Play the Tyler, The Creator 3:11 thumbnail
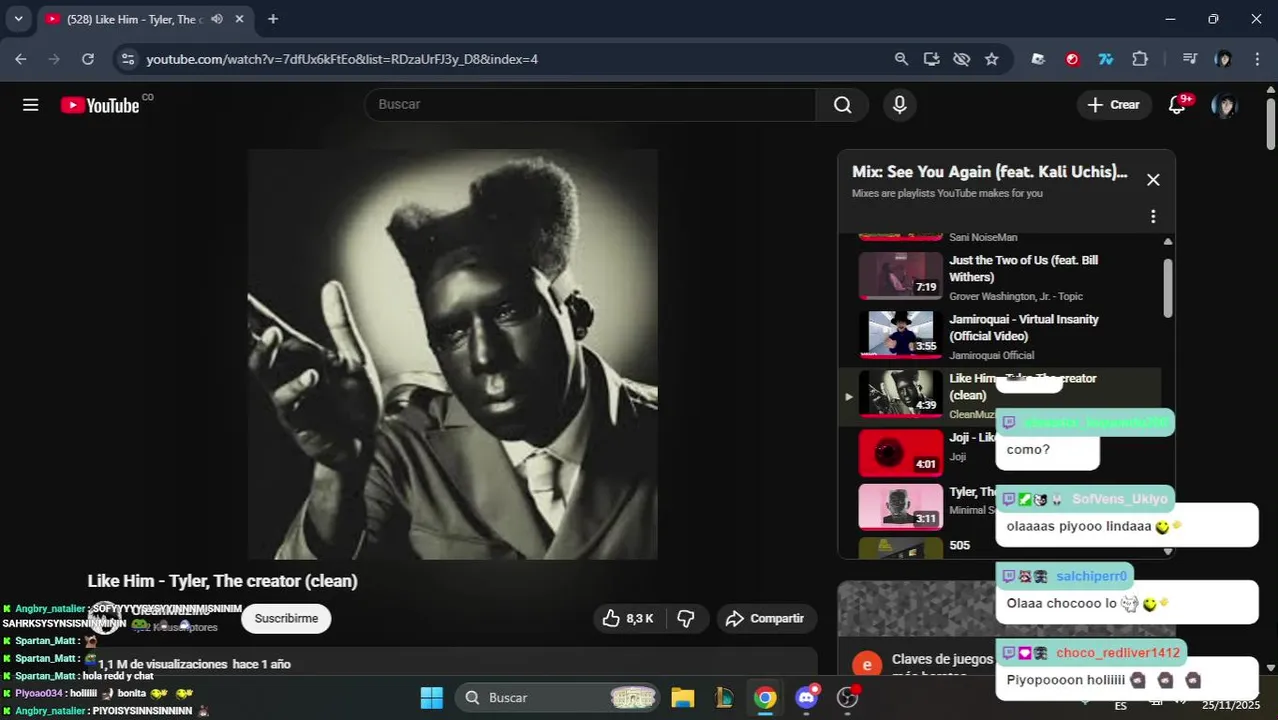 (x=901, y=507)
